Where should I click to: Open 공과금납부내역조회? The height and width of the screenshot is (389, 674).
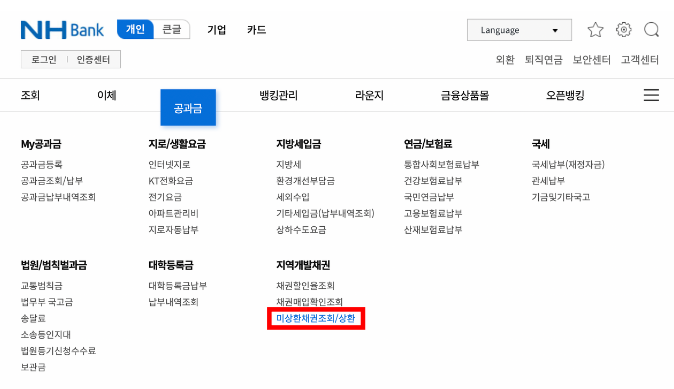58,197
